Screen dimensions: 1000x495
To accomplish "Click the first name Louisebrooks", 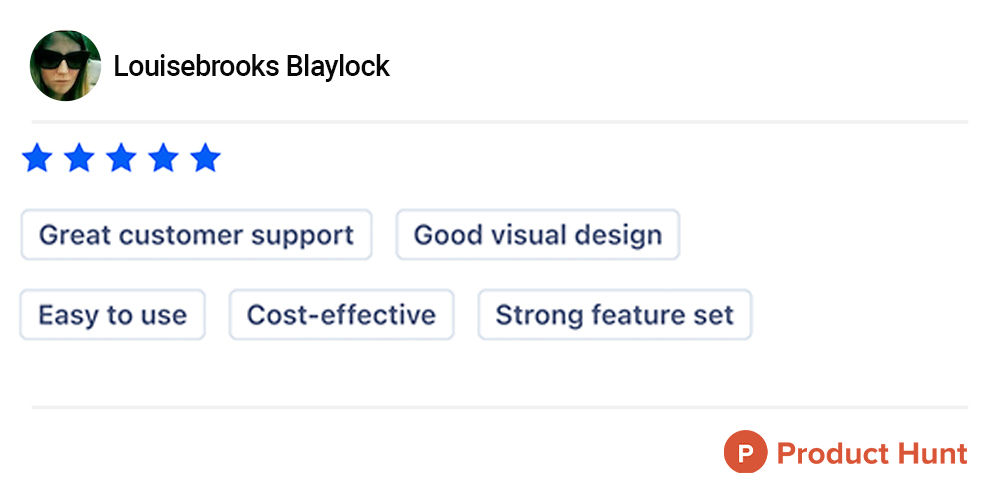I will pyautogui.click(x=196, y=67).
